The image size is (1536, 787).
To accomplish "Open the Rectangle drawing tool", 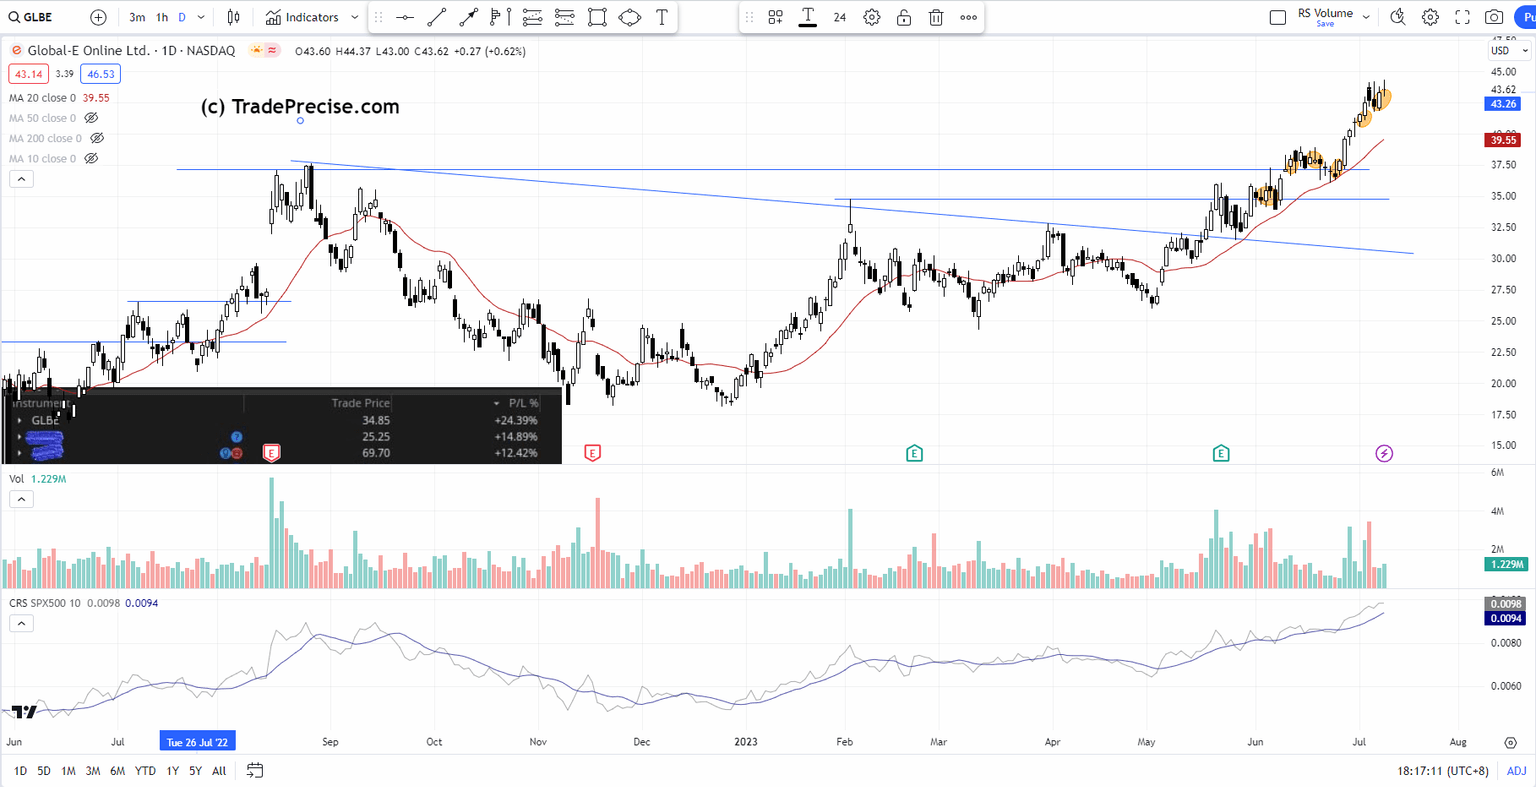I will 597,17.
